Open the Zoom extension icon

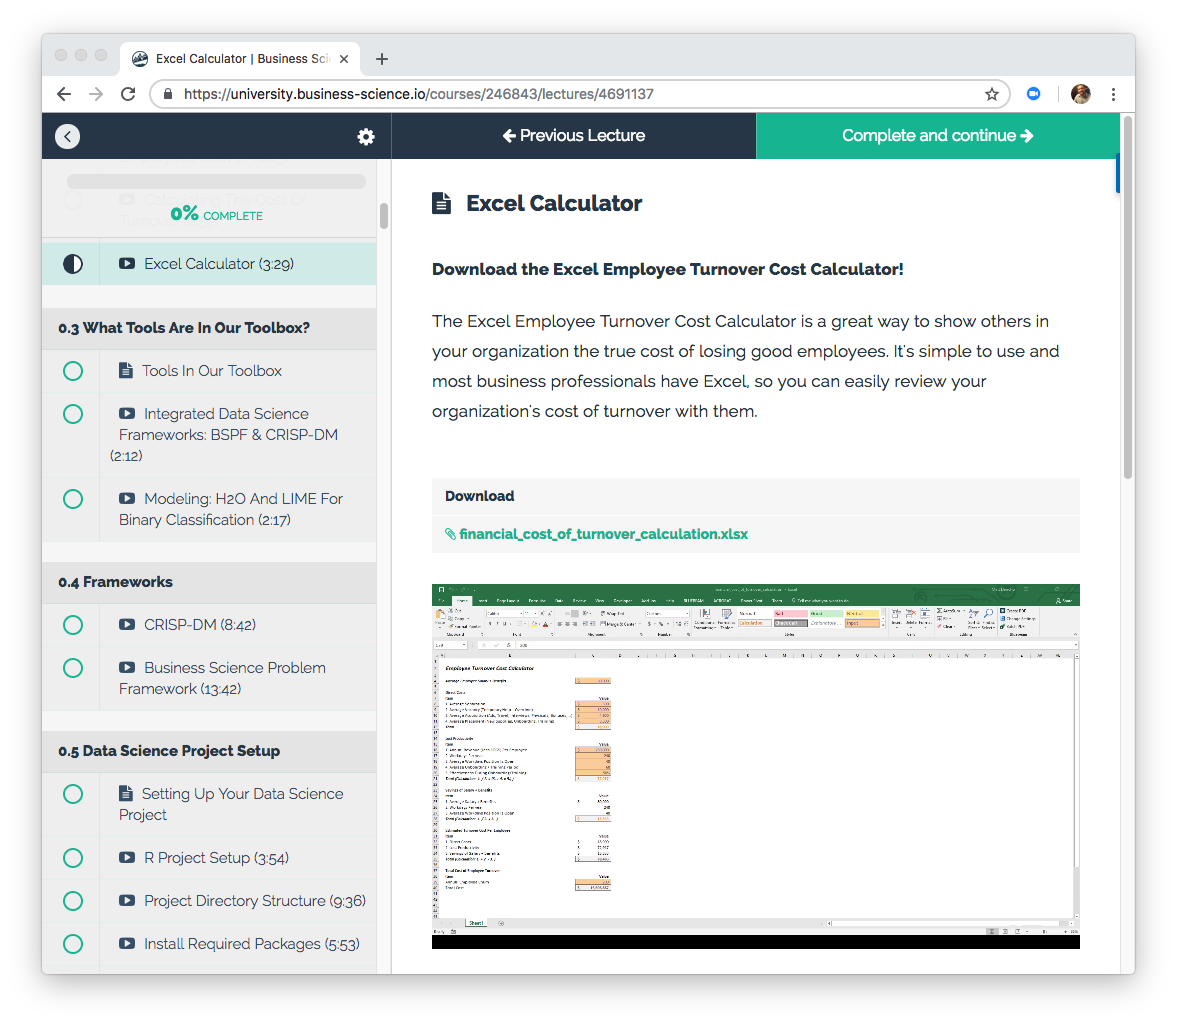pyautogui.click(x=1034, y=94)
